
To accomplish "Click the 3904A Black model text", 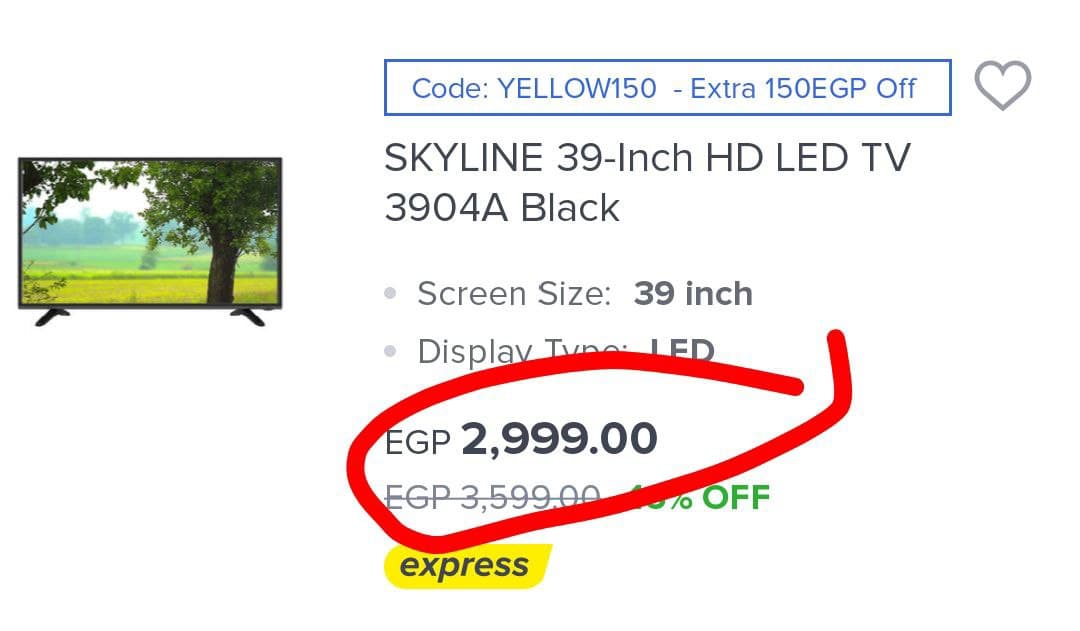I will tap(502, 208).
